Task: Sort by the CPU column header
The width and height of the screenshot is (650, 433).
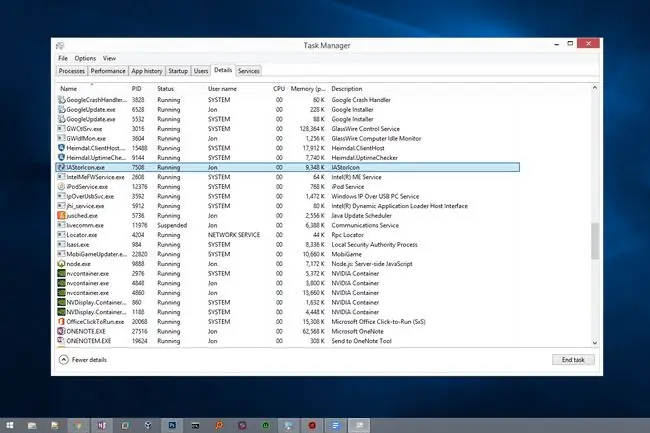Action: (279, 89)
